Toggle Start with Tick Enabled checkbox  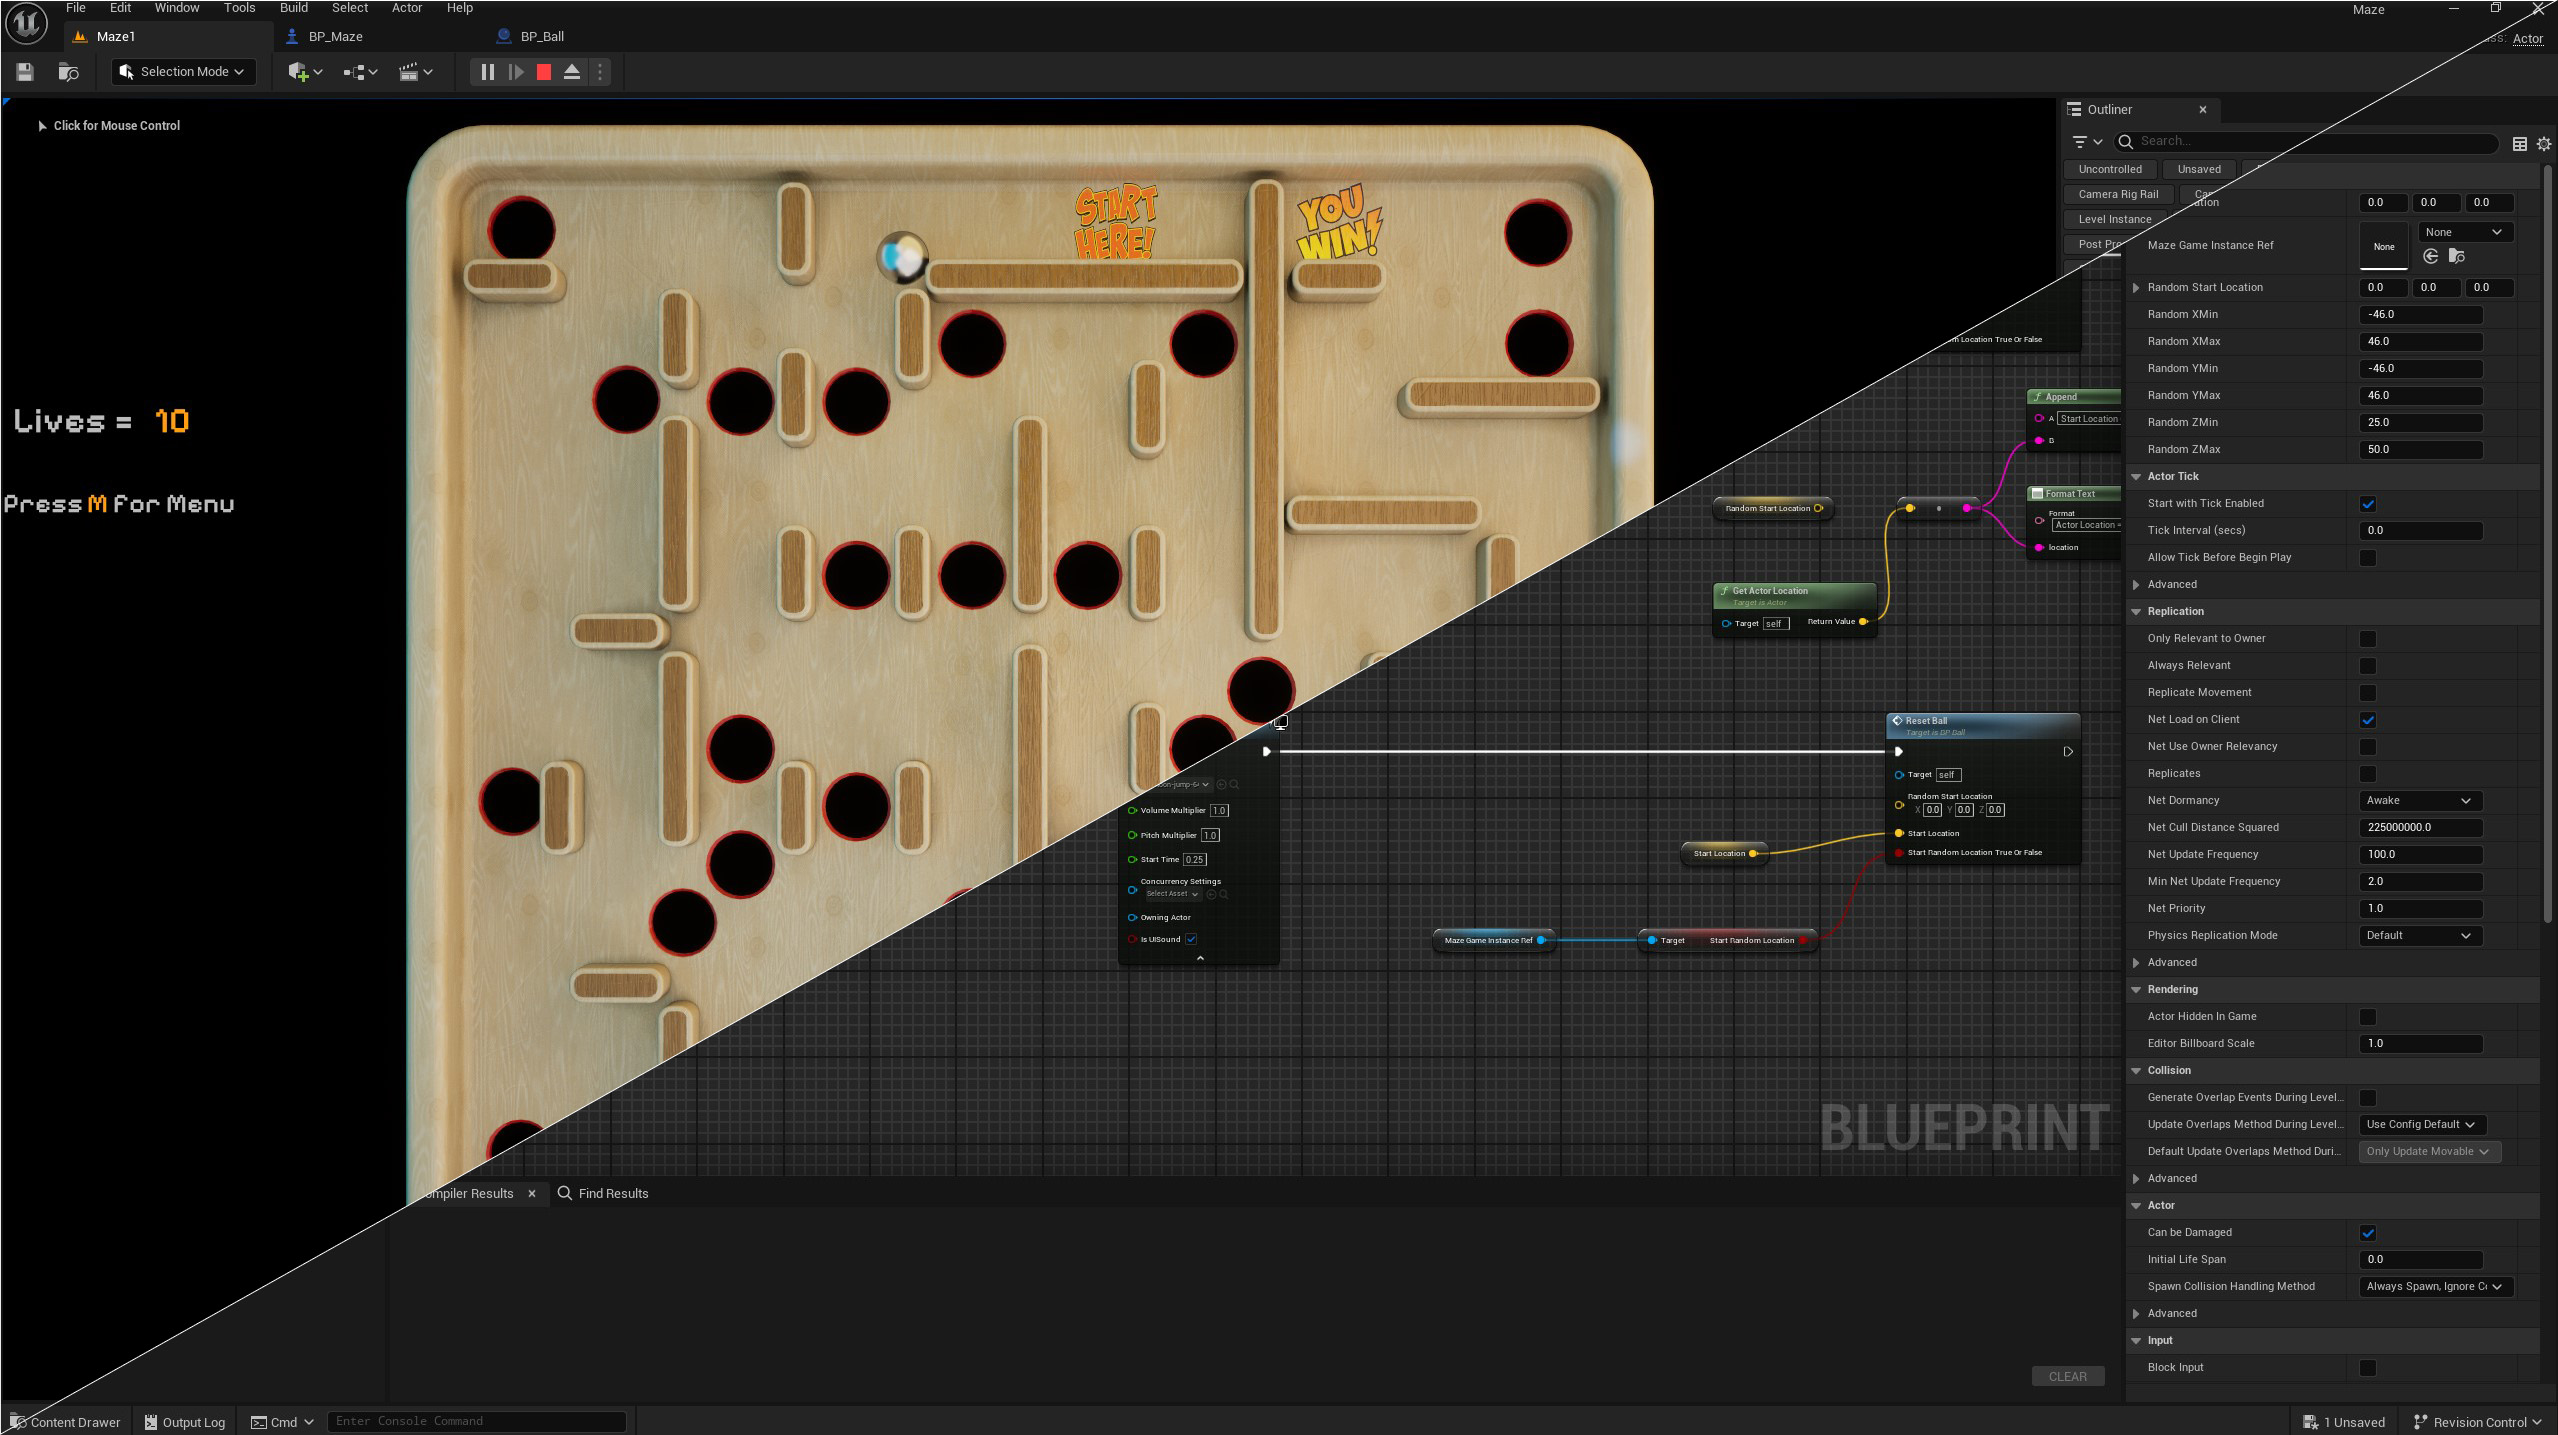pos(2368,504)
